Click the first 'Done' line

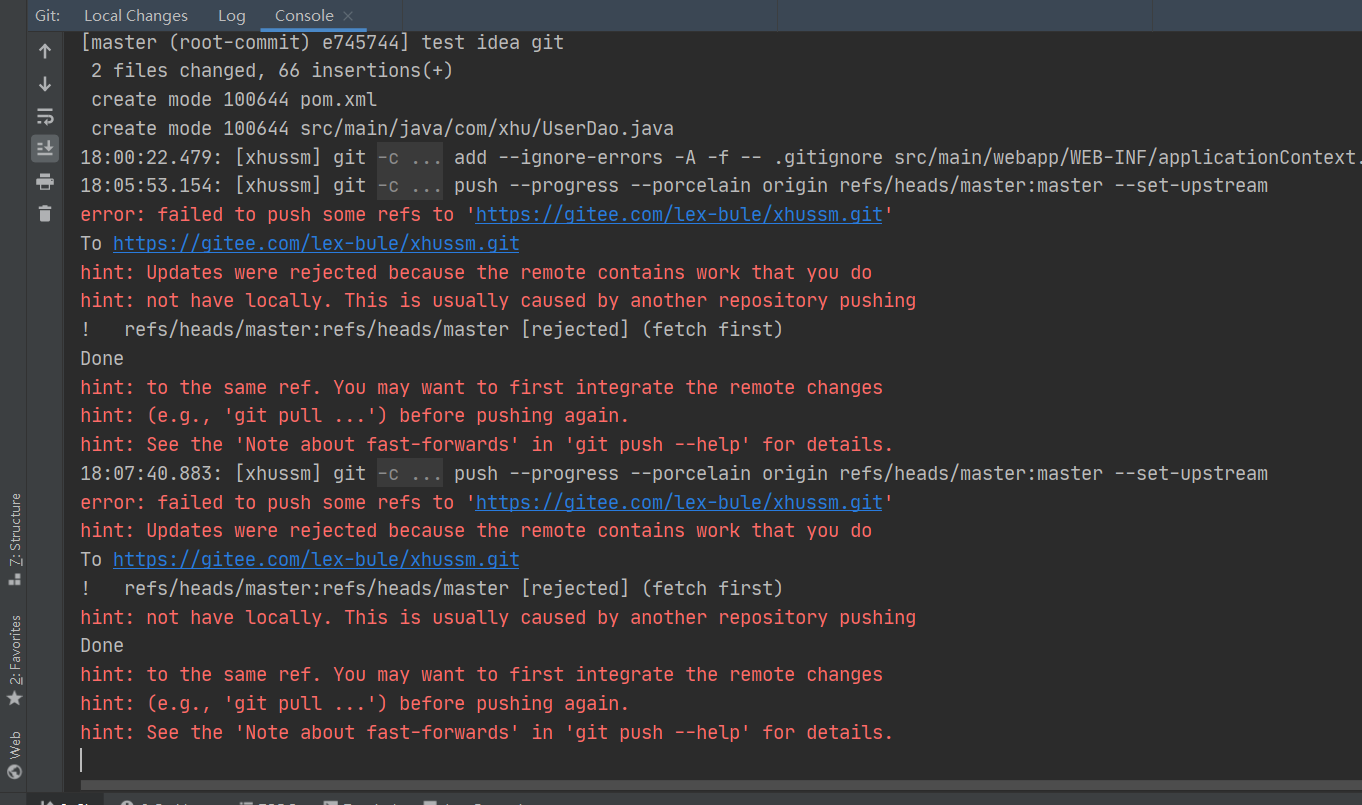[x=102, y=359]
